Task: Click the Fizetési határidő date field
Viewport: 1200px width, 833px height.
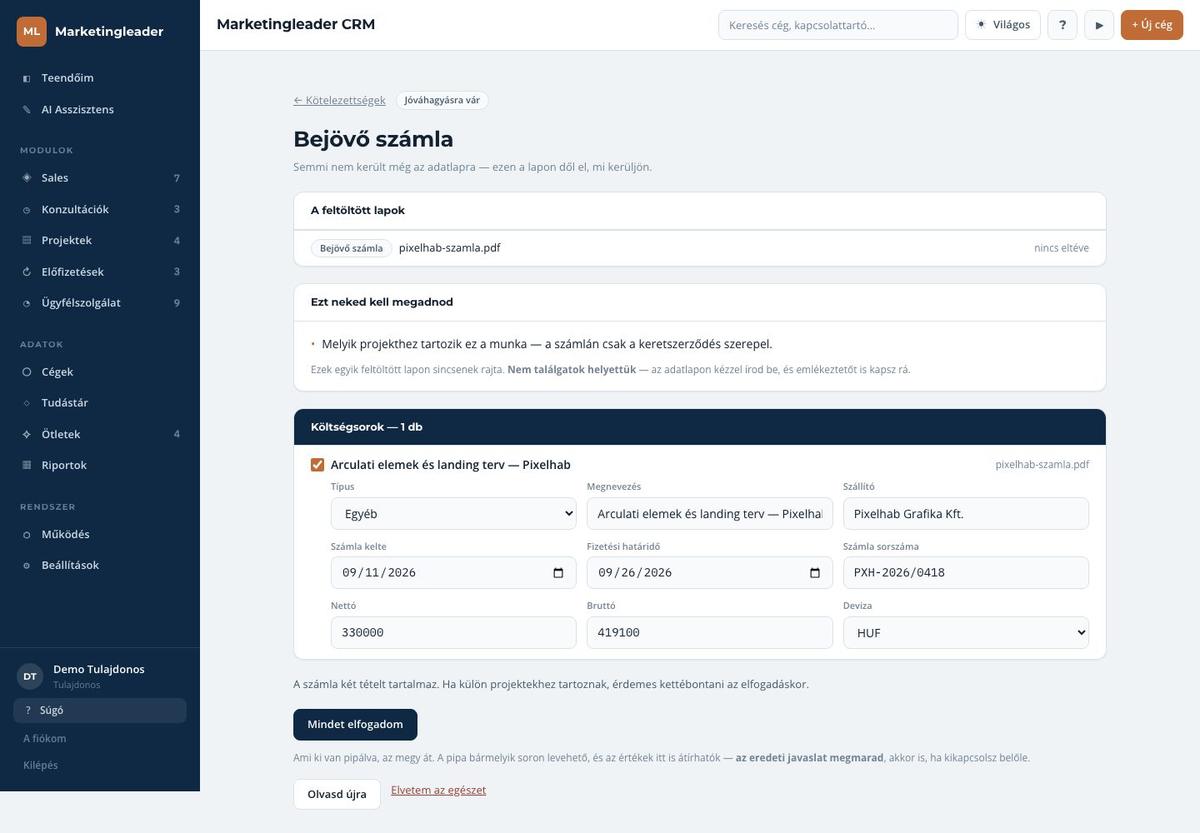Action: pyautogui.click(x=710, y=573)
